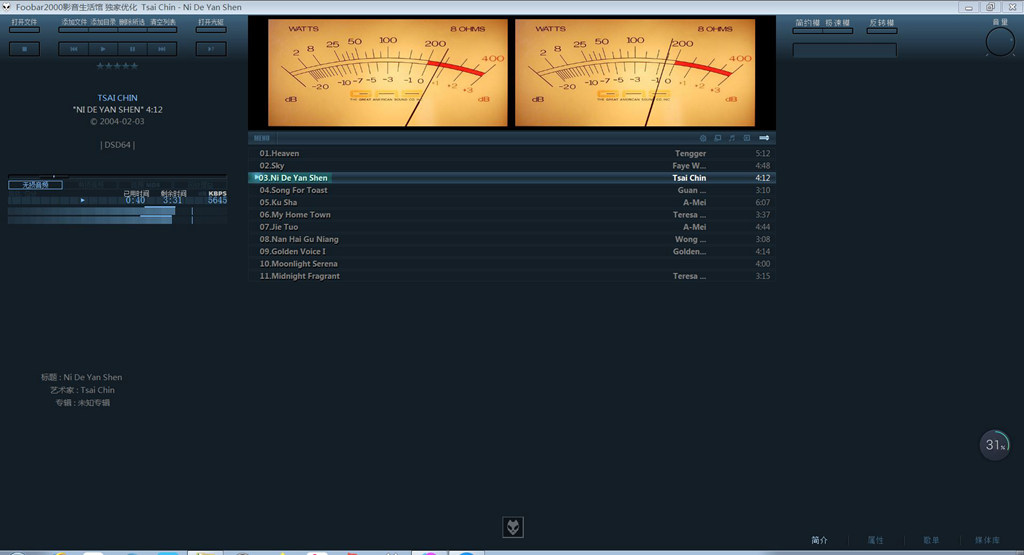
Task: Select the track 10.Moonlight Serena
Action: 512,264
